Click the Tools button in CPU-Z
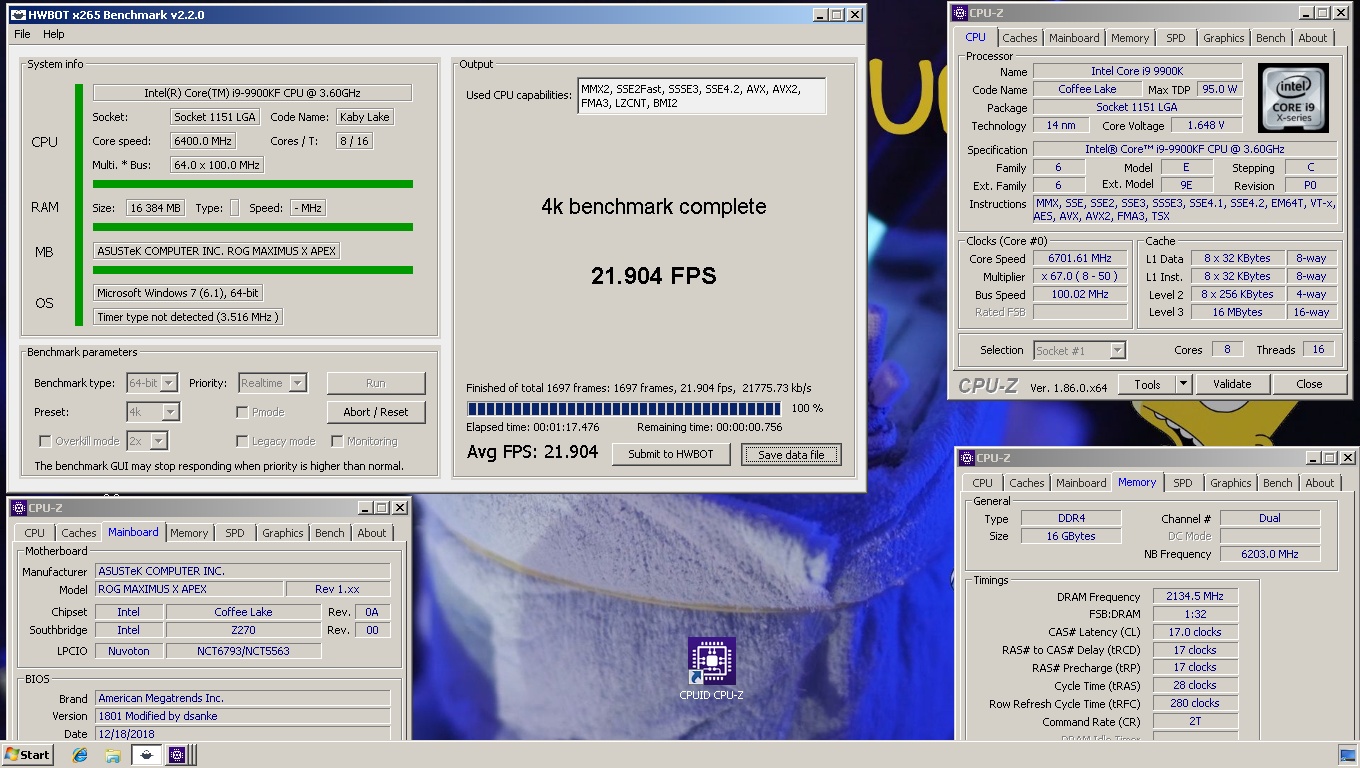Image resolution: width=1360 pixels, height=768 pixels. (1147, 384)
